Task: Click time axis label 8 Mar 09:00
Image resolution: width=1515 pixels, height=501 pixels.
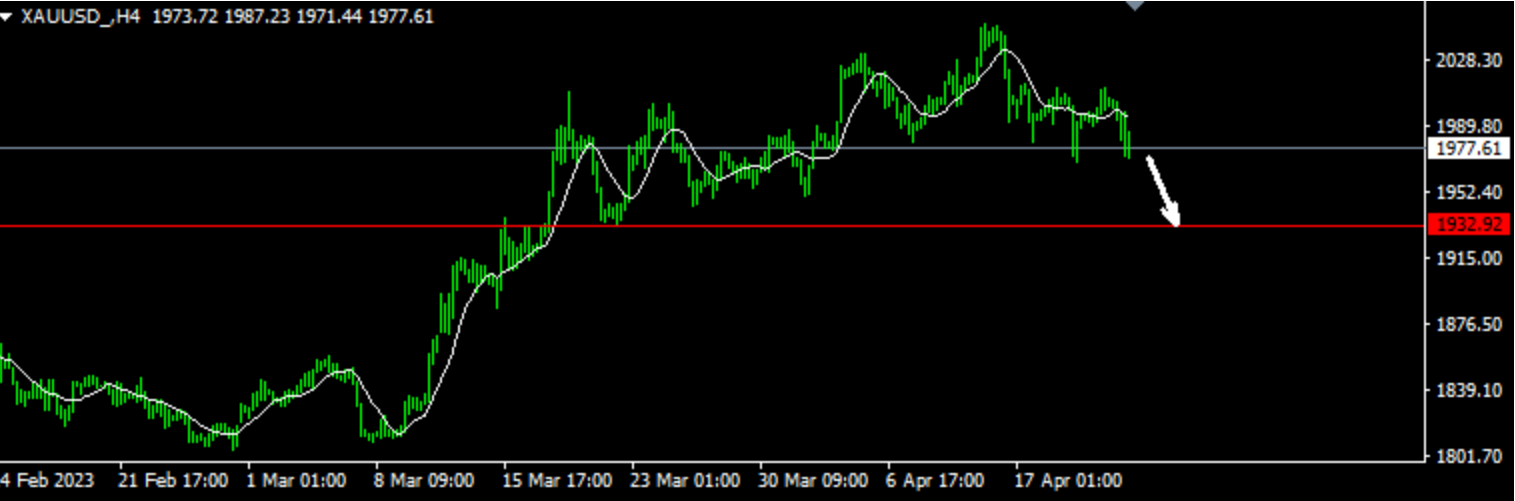Action: pos(426,480)
